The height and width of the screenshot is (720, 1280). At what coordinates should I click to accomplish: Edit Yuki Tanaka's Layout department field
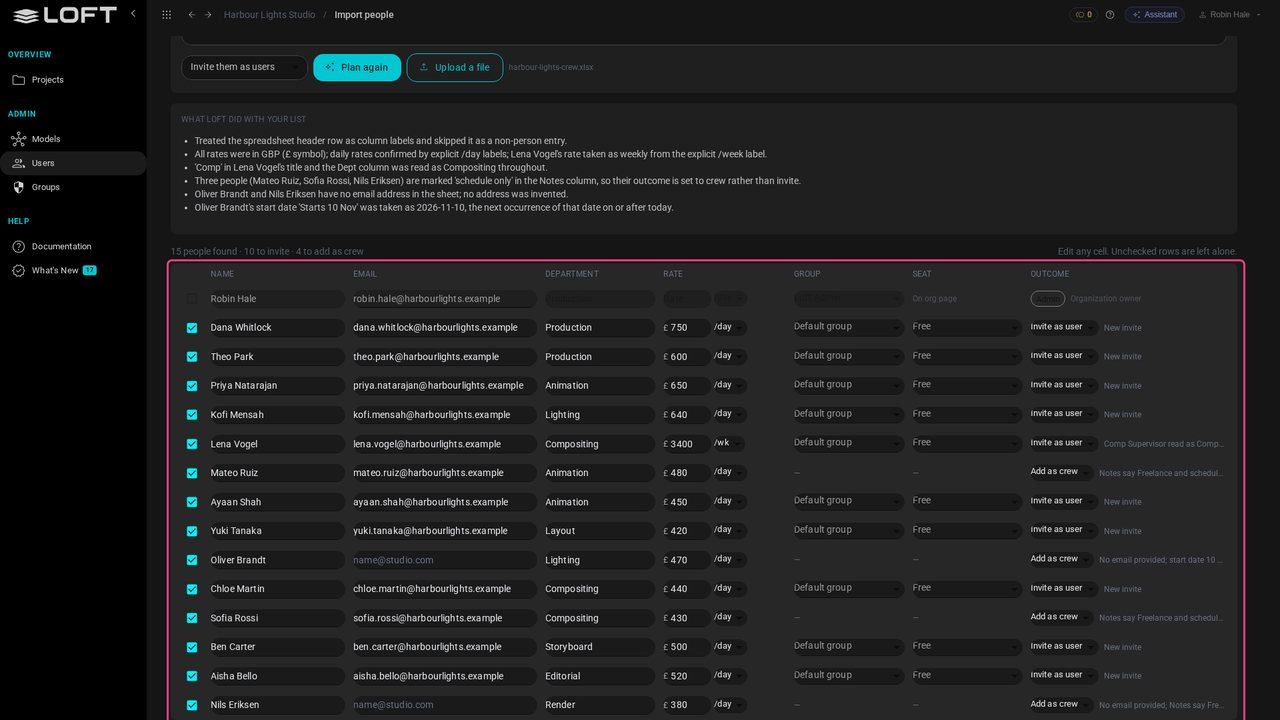pos(599,531)
